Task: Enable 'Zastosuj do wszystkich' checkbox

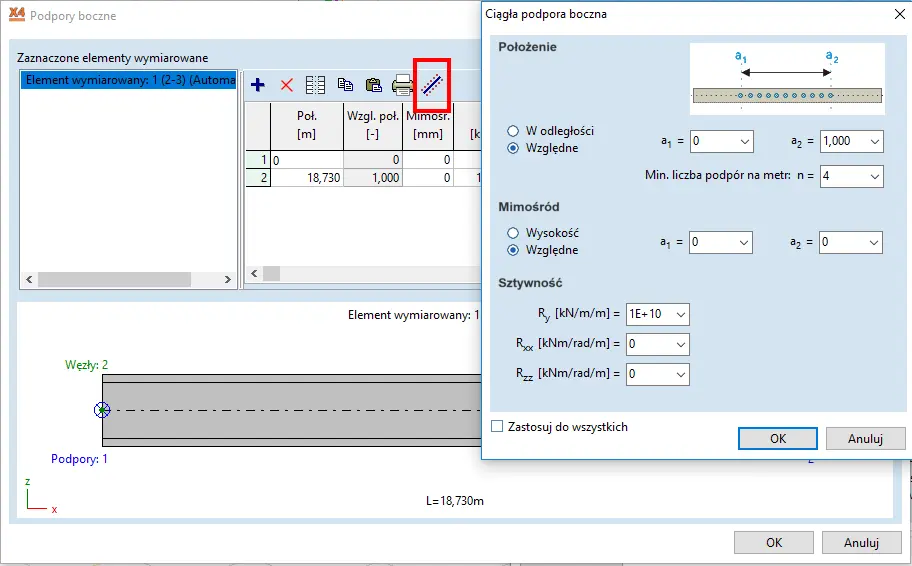Action: click(x=497, y=427)
